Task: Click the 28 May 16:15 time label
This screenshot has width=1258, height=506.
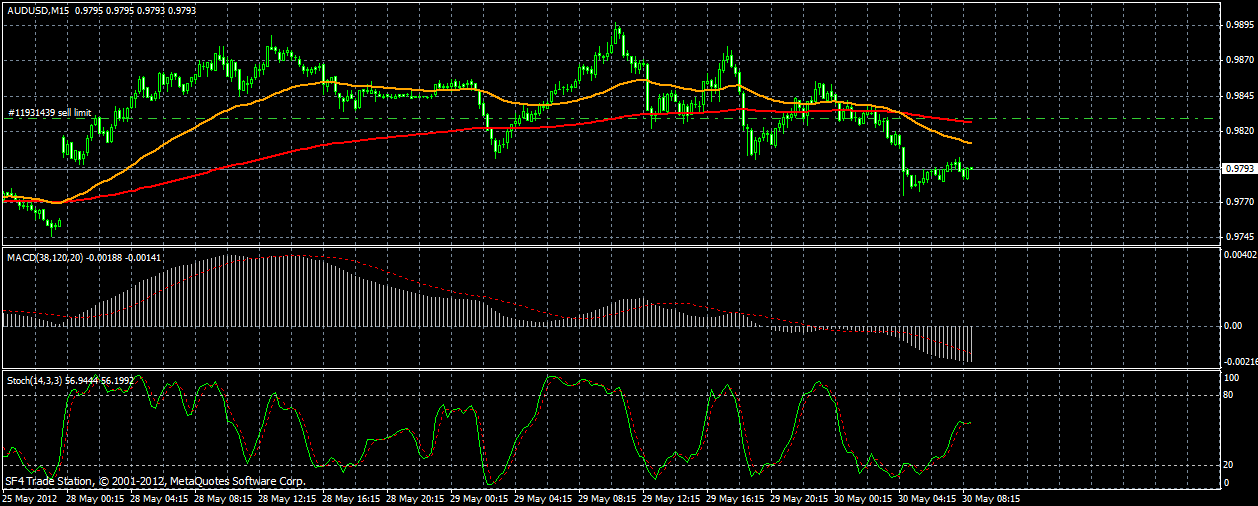Action: [349, 497]
